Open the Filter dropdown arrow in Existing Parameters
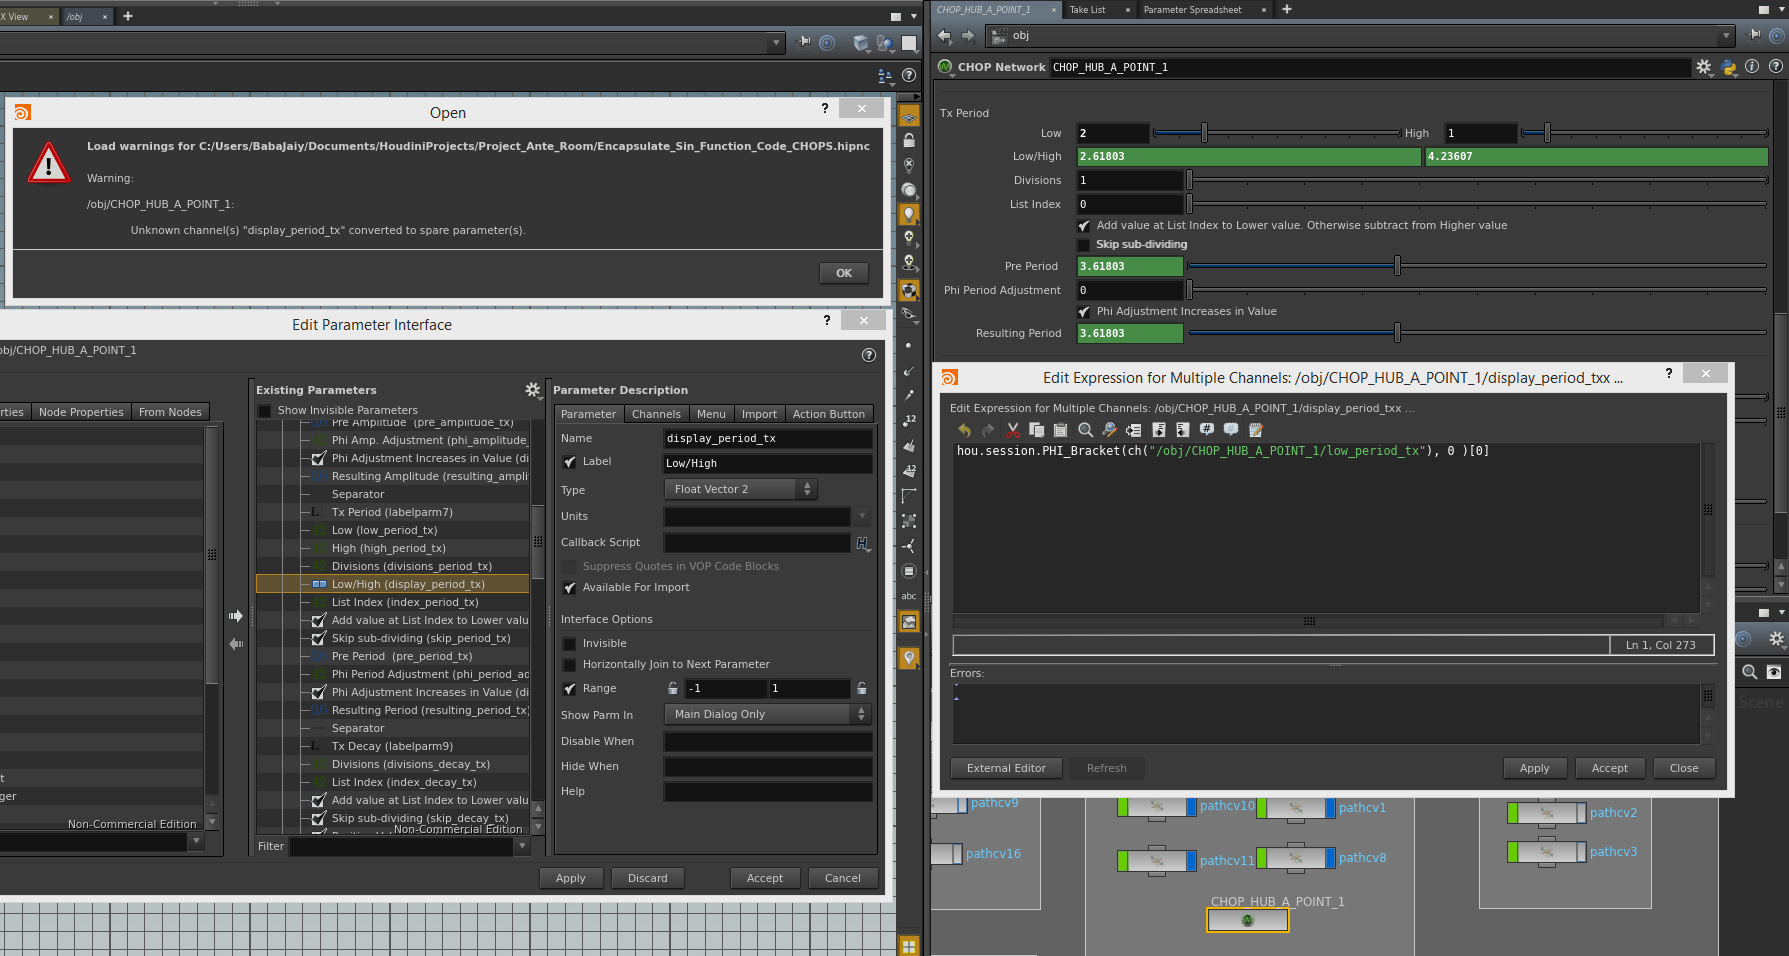Viewport: 1789px width, 956px height. coord(522,846)
